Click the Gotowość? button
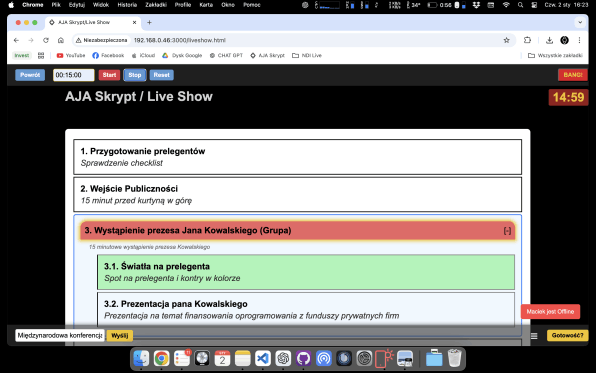 [567, 336]
